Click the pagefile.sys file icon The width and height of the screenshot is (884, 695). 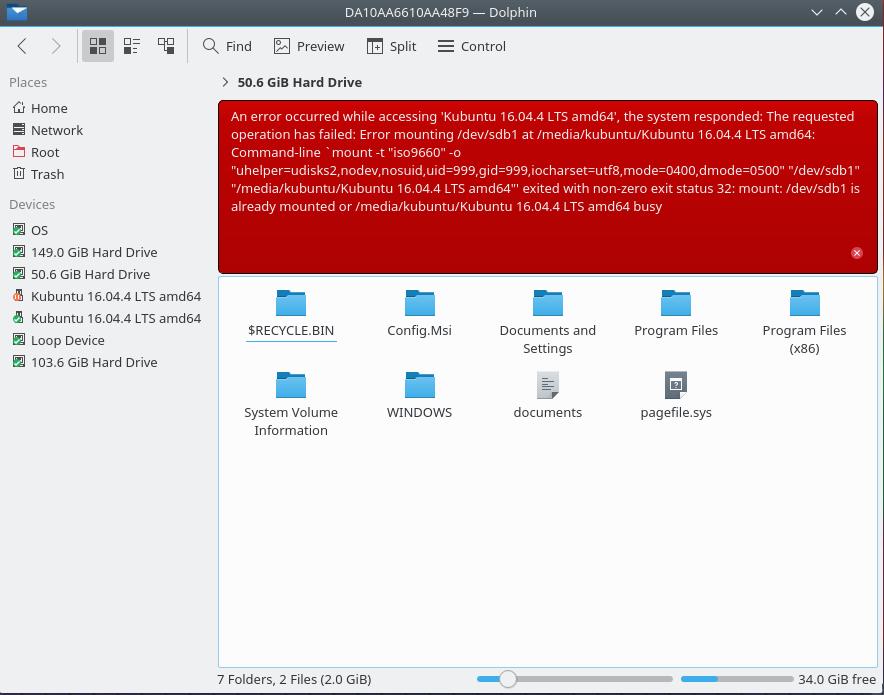pos(676,385)
